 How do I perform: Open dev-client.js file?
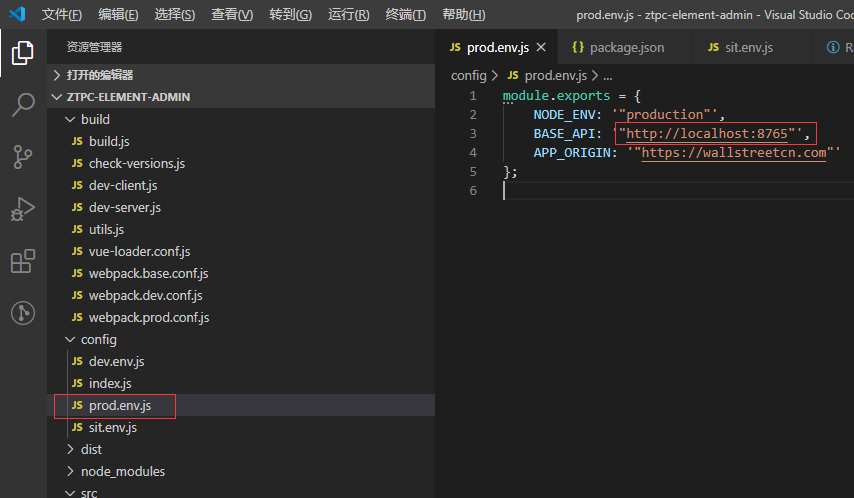pyautogui.click(x=241, y=185)
